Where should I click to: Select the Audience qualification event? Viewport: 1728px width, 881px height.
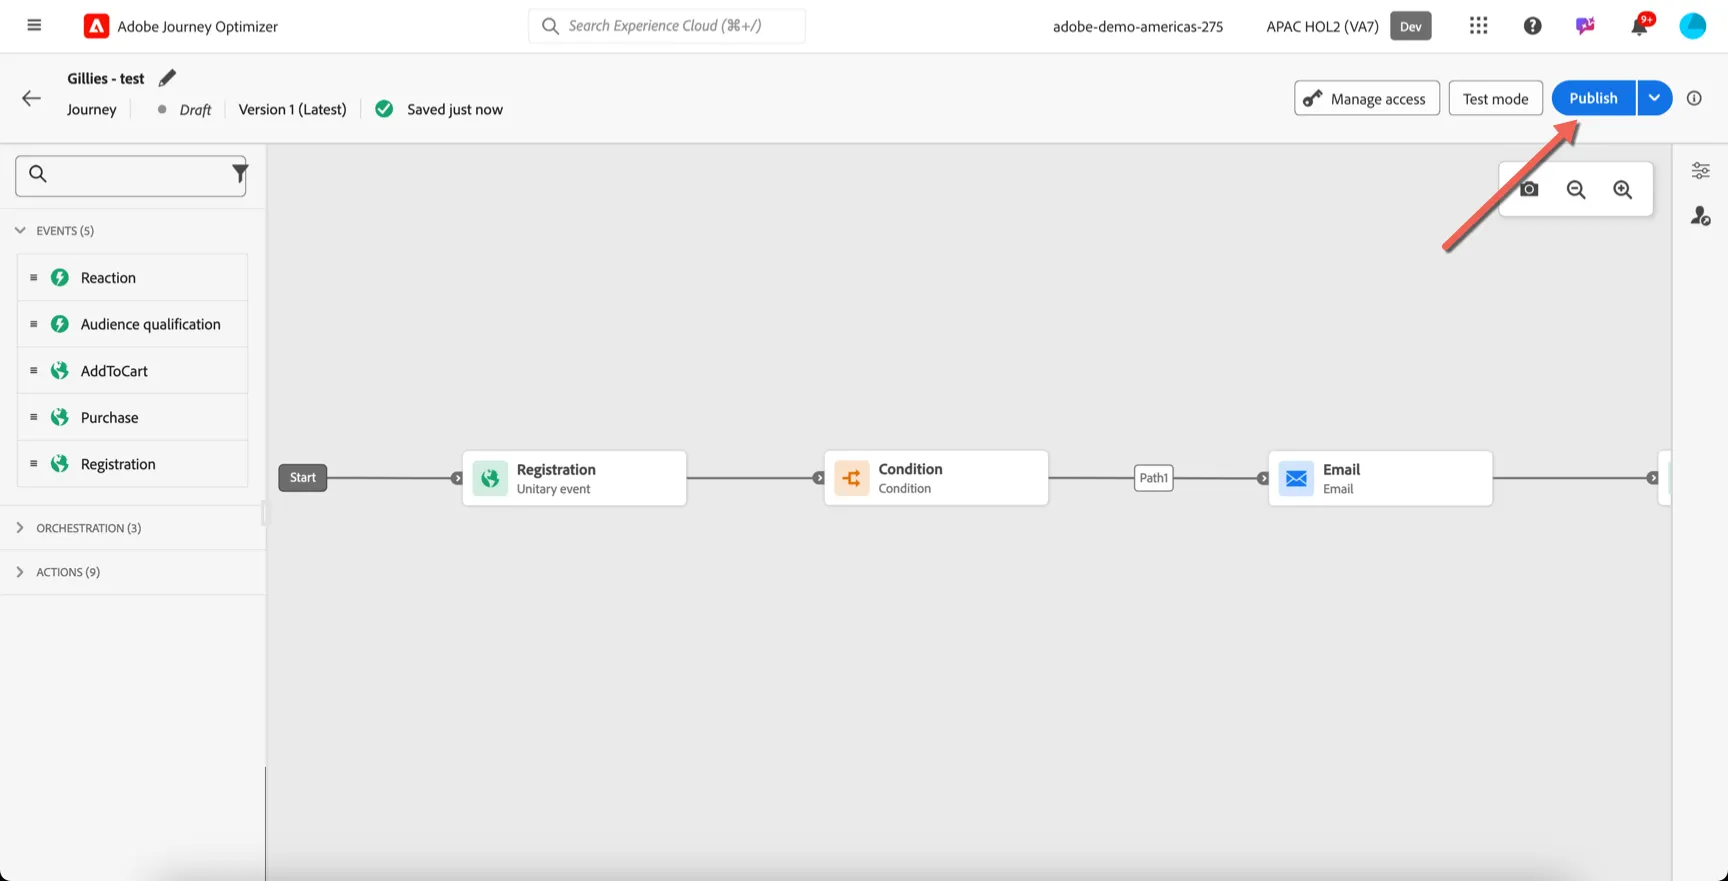point(133,324)
